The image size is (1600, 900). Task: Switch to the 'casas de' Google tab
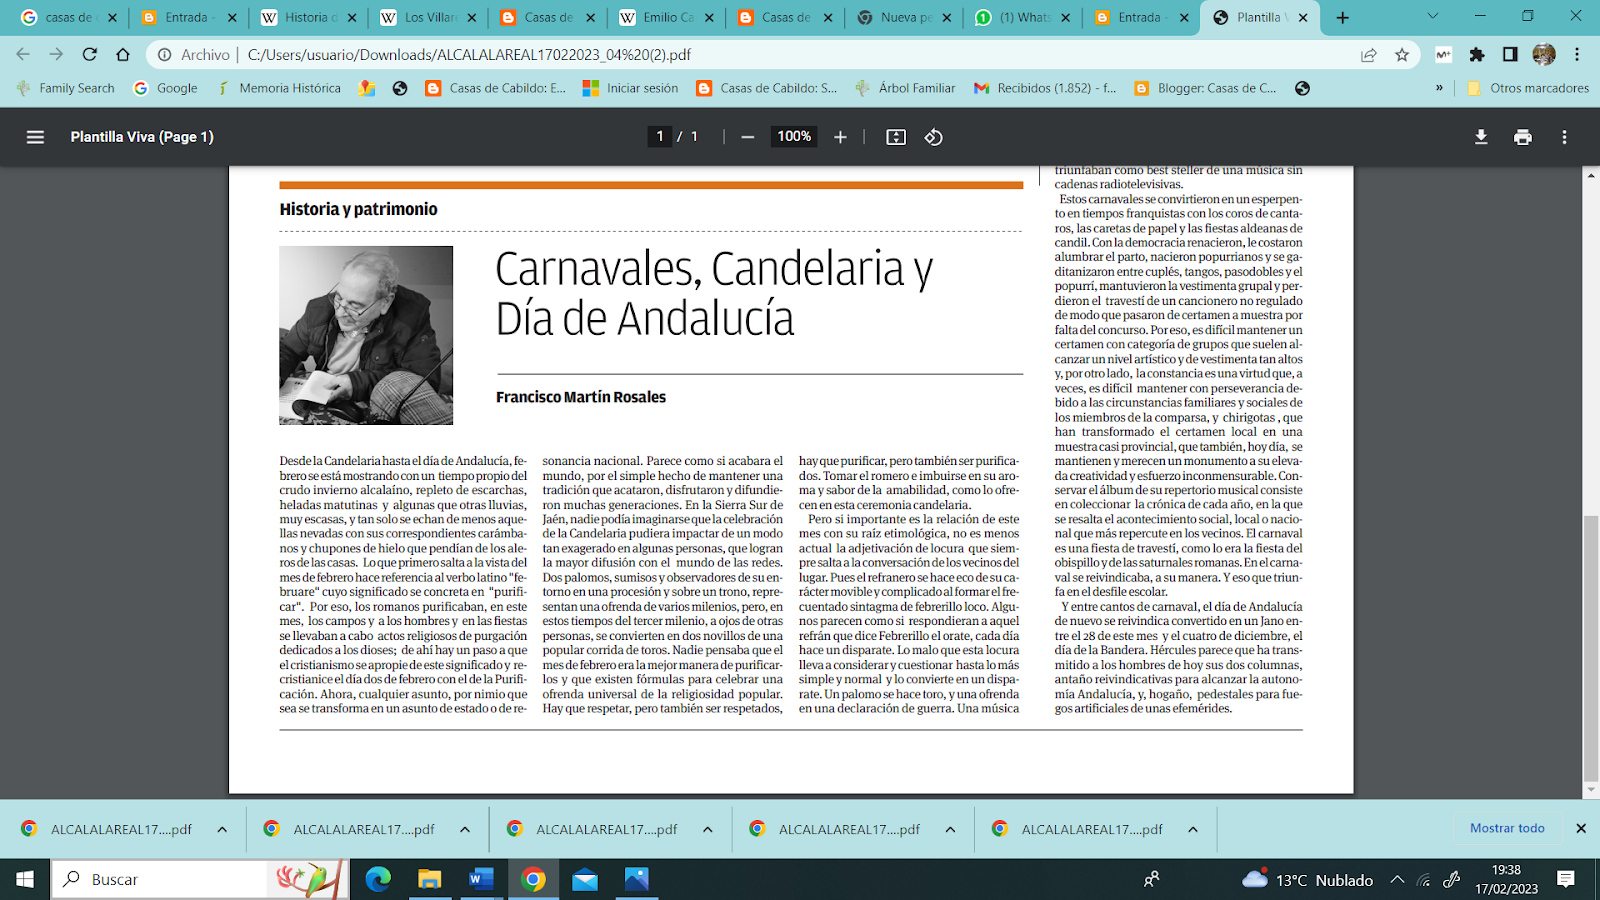tap(68, 18)
